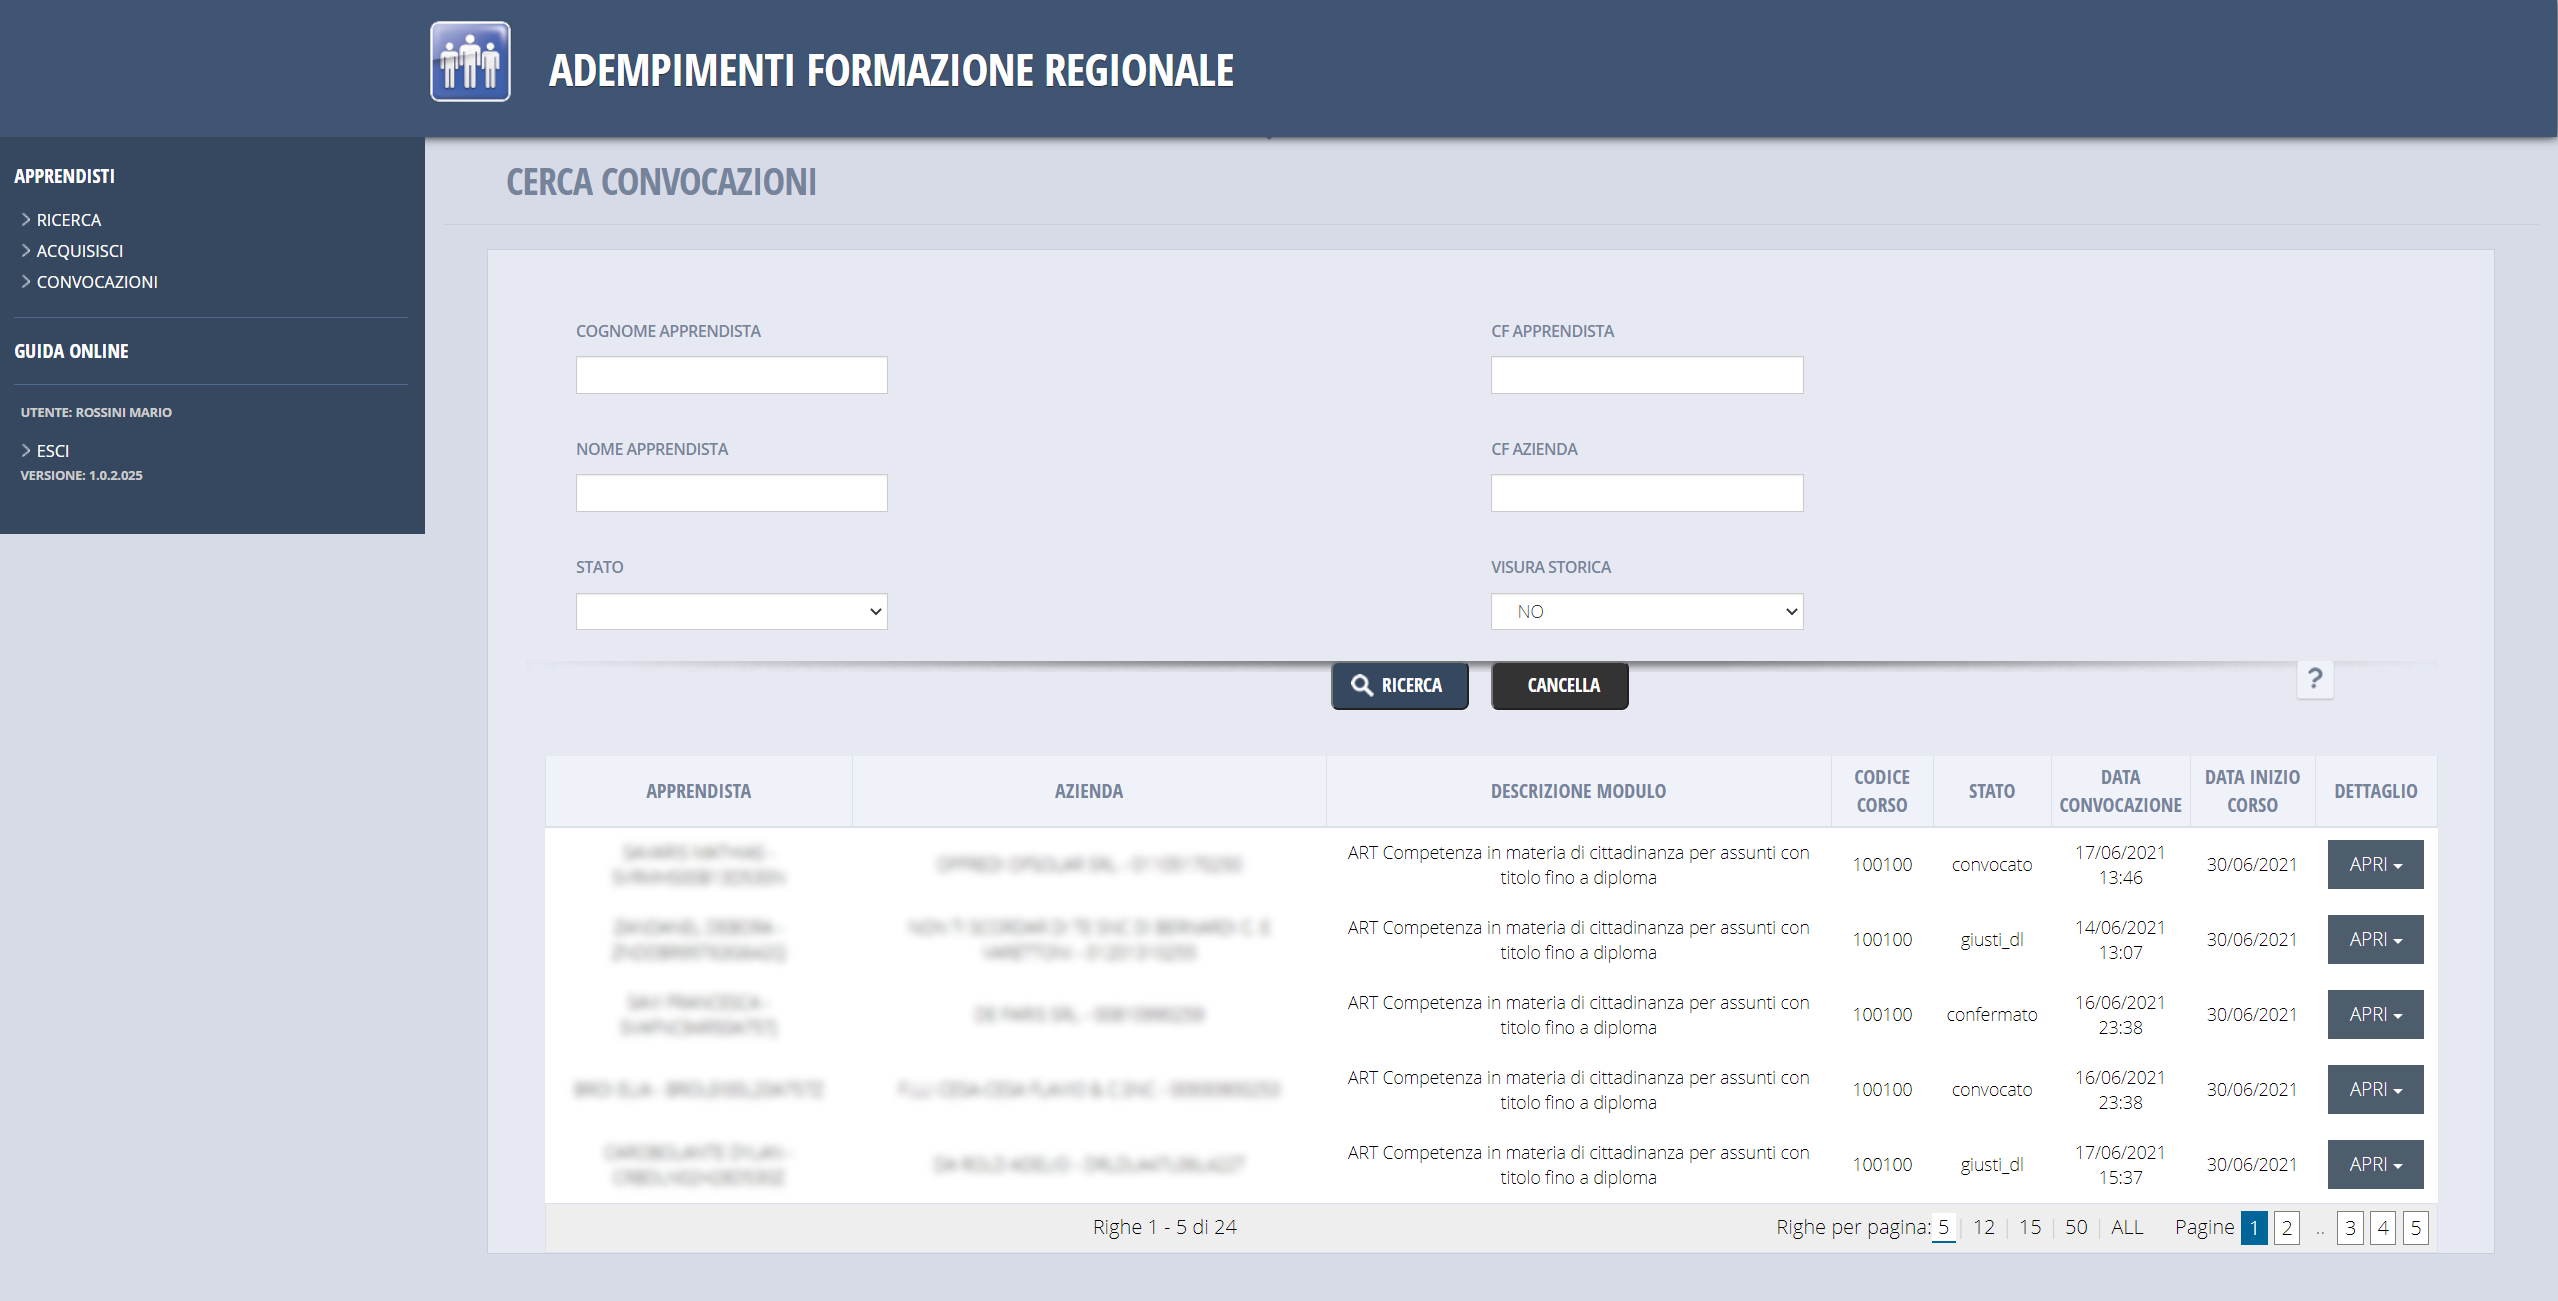The width and height of the screenshot is (2558, 1301).
Task: Click the three-people application logo icon
Action: point(470,62)
